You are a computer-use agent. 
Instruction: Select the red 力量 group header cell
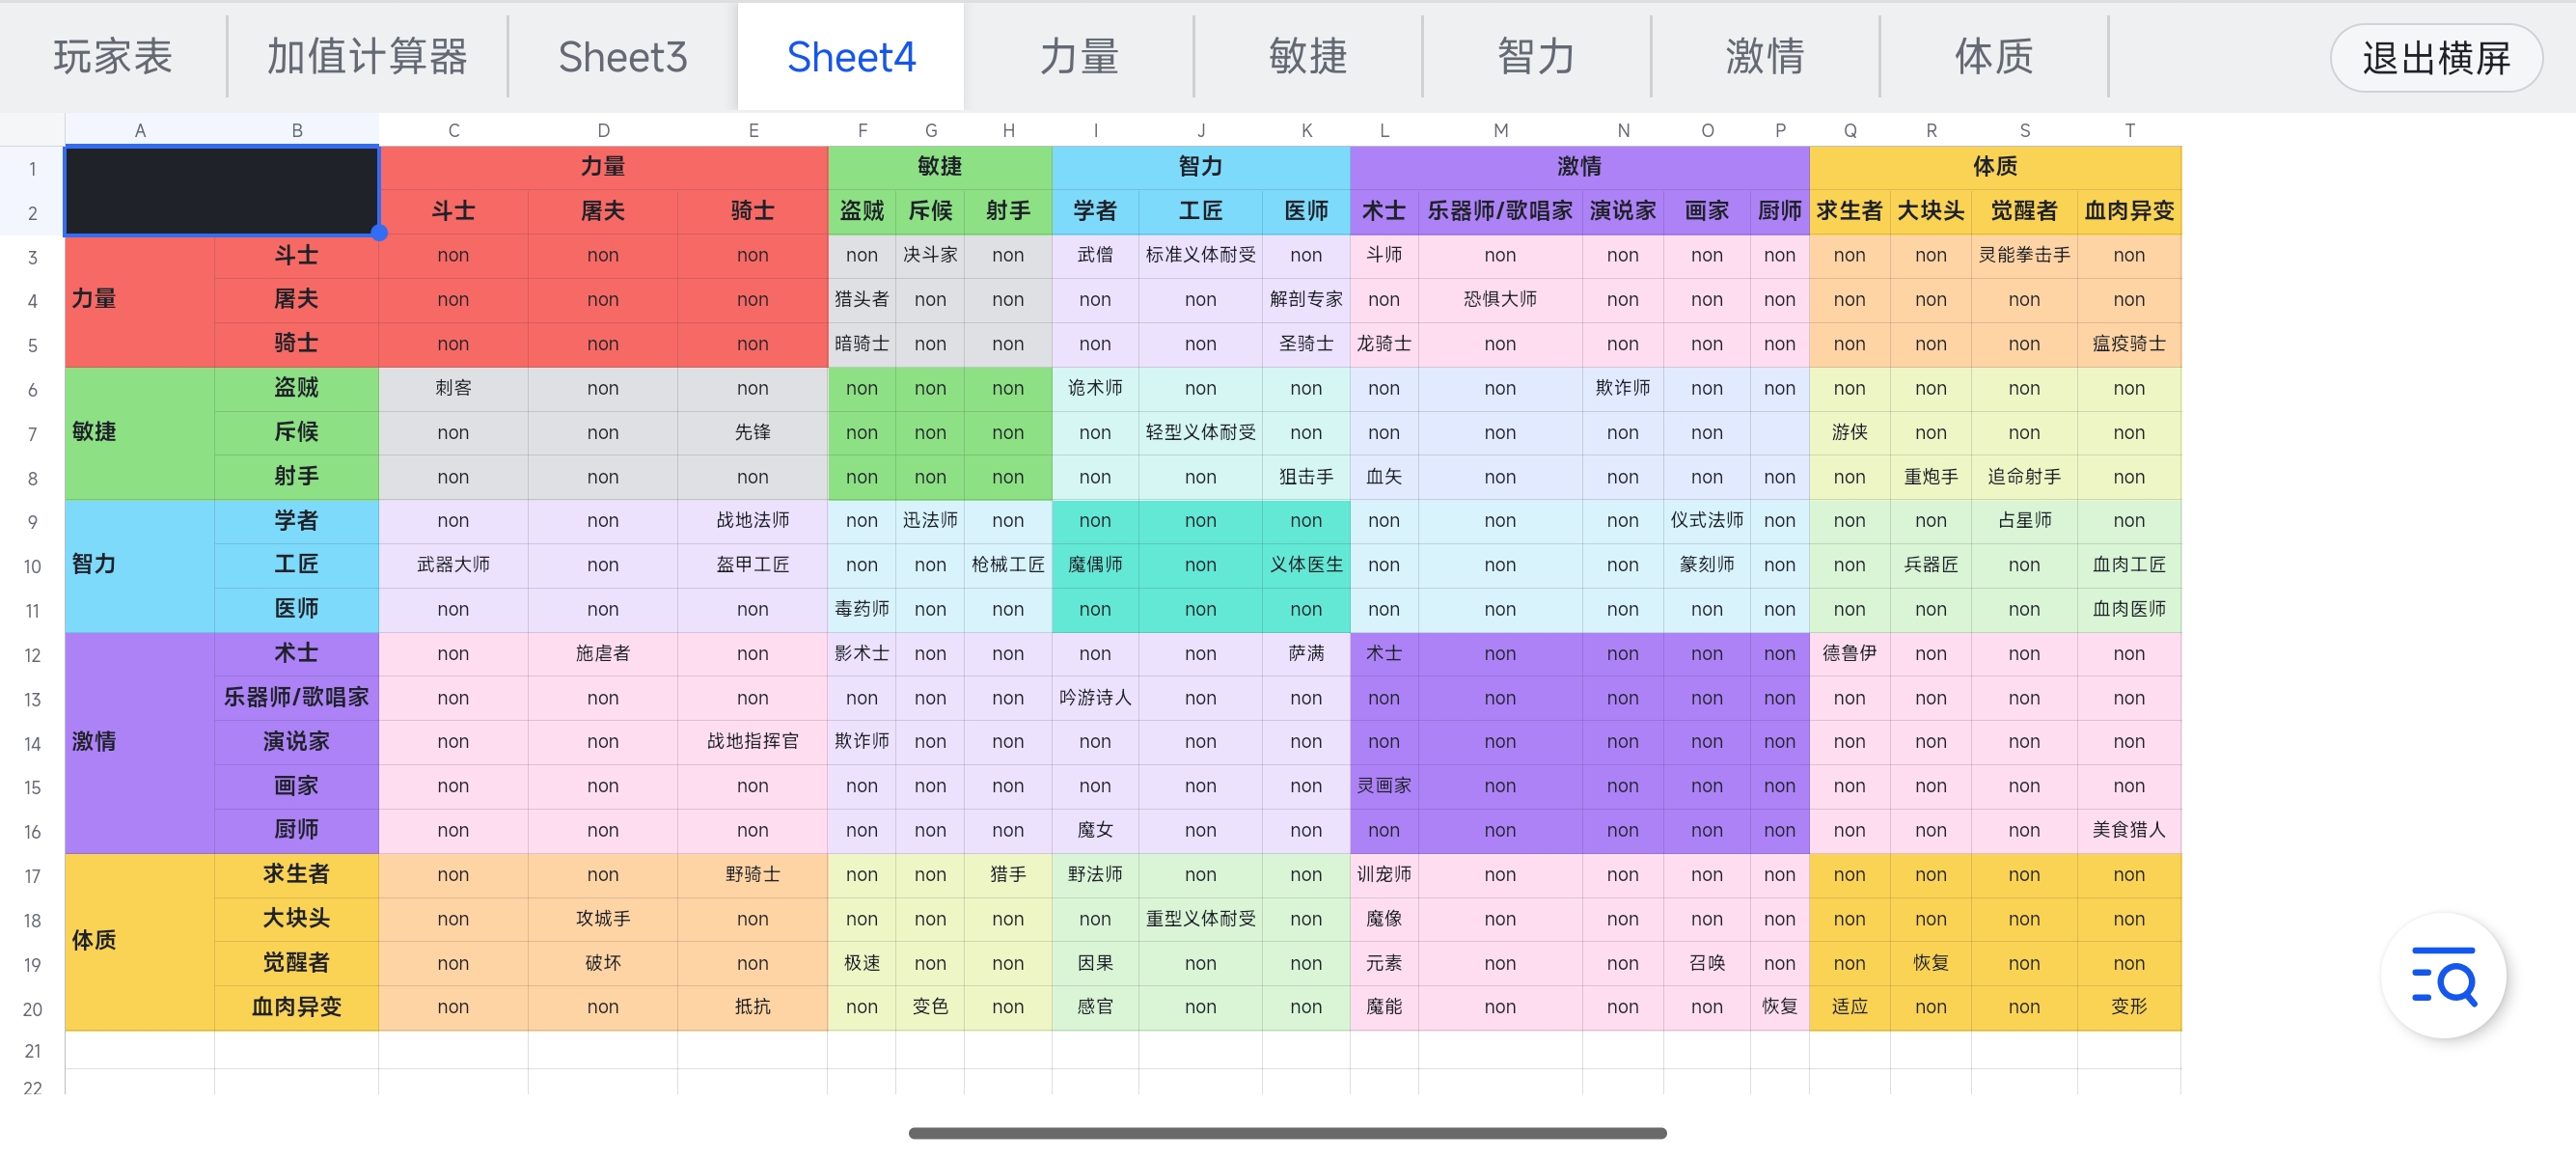(603, 167)
